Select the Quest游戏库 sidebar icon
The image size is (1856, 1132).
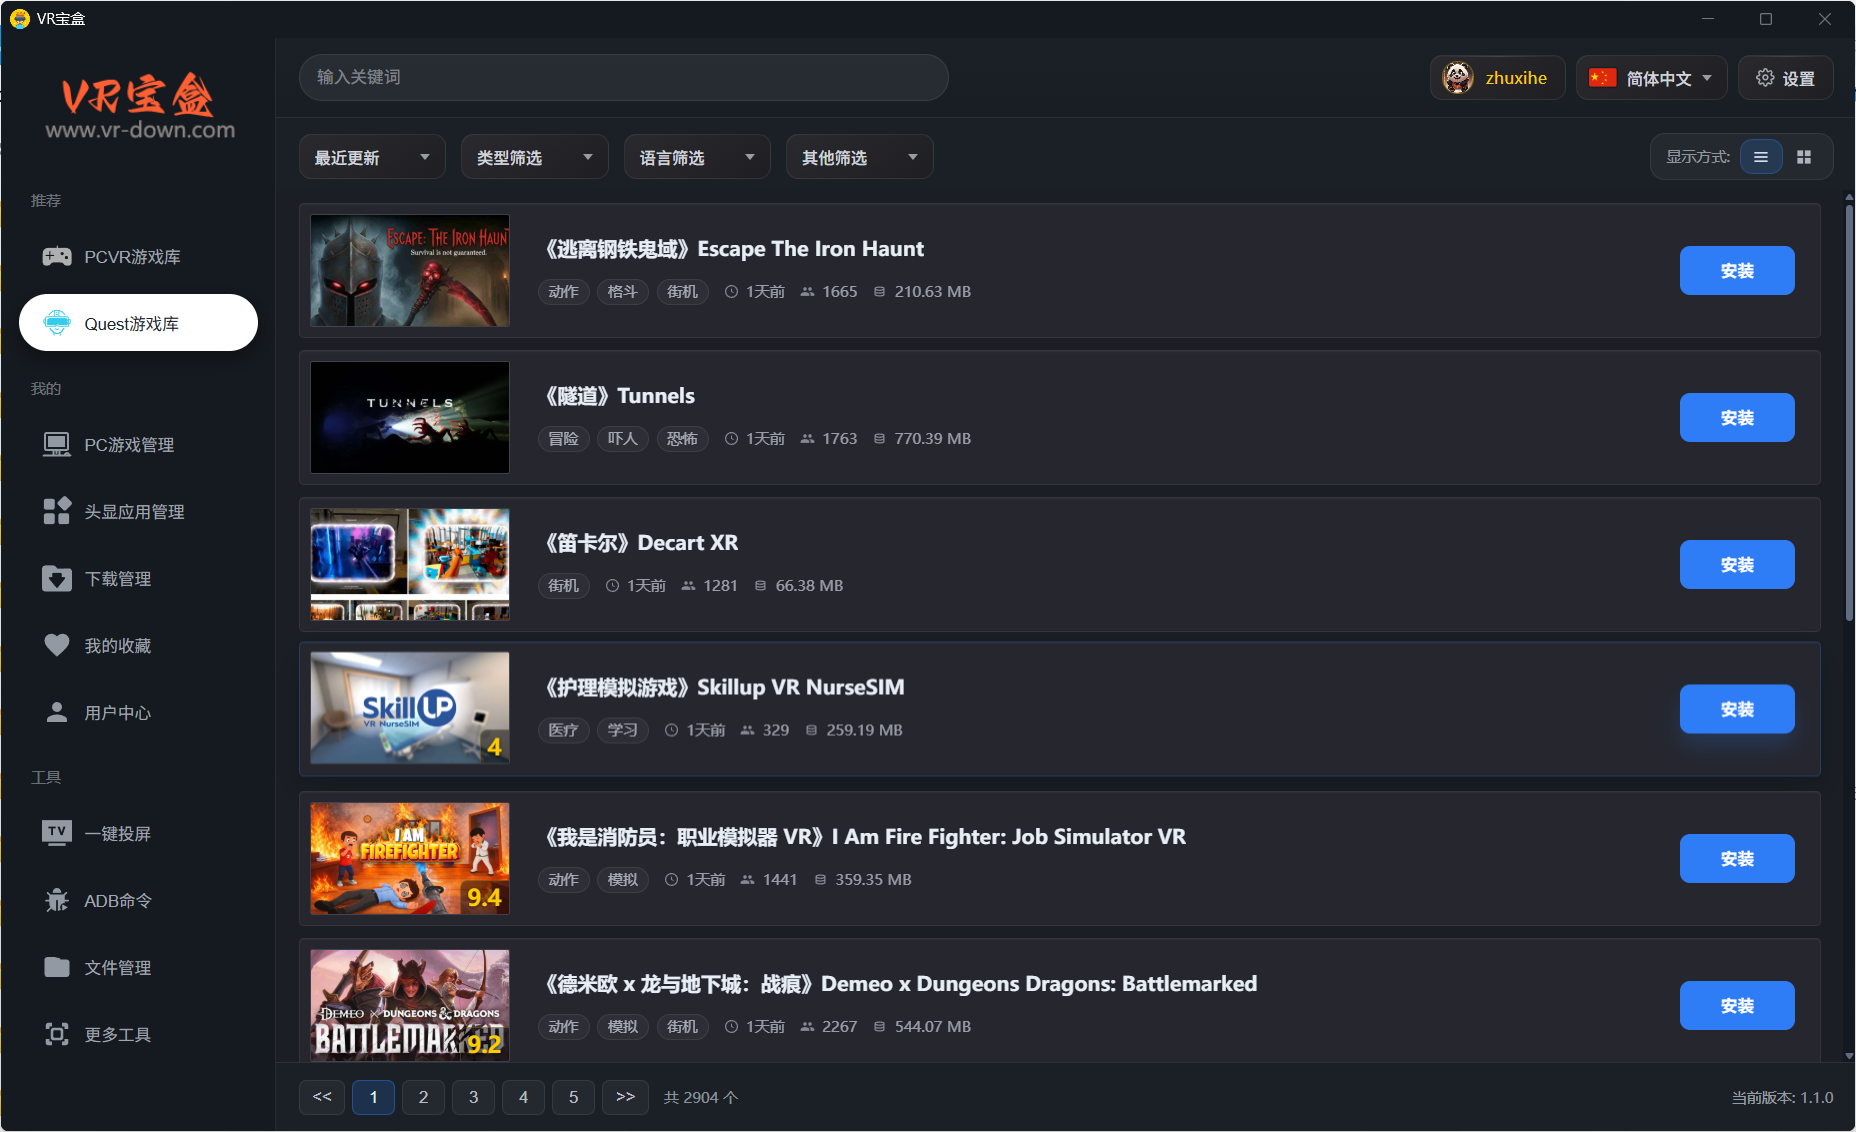pos(137,322)
